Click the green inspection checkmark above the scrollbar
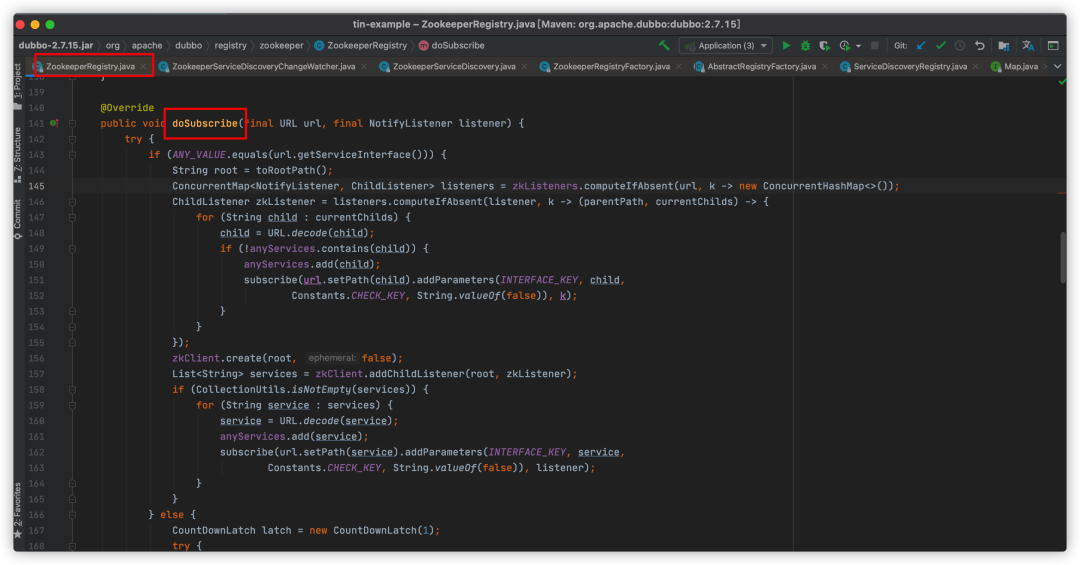This screenshot has height=565, width=1080. tap(1062, 82)
